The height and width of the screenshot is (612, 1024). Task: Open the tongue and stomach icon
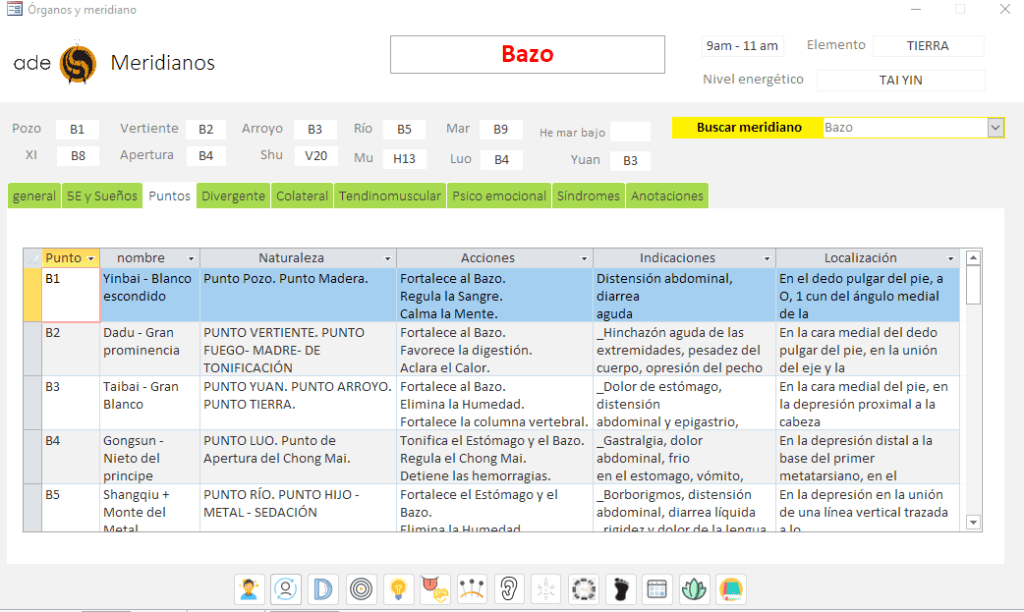click(435, 589)
